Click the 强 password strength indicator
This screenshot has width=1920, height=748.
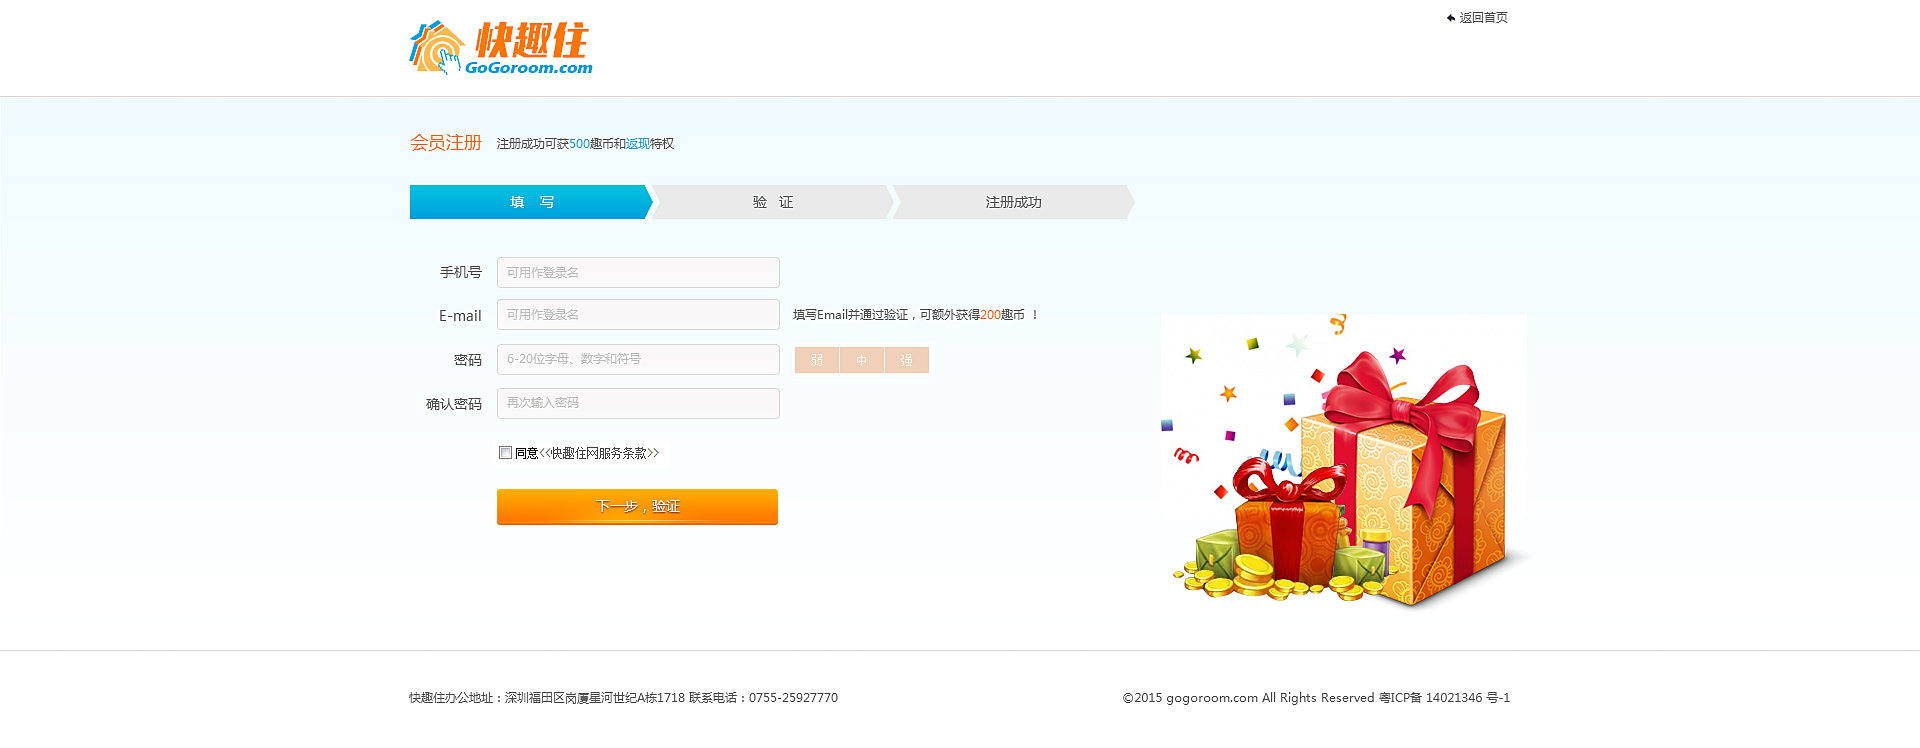pos(907,360)
